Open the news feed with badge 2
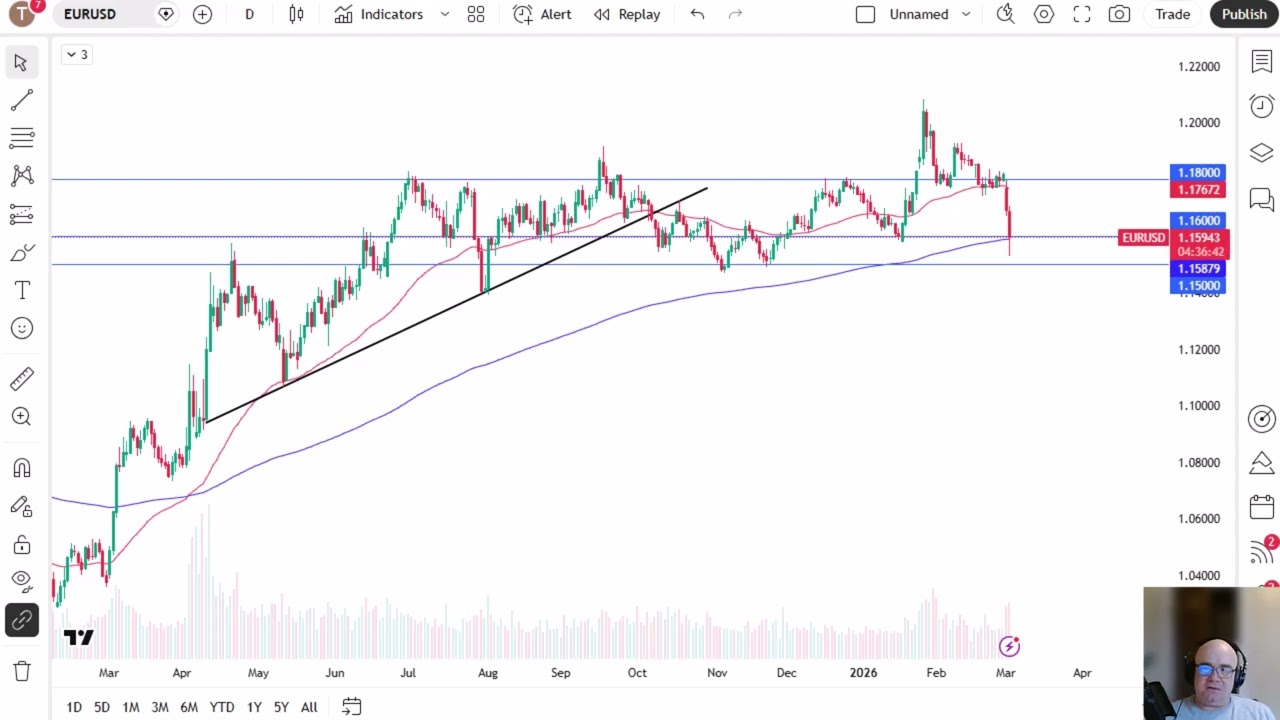This screenshot has width=1280, height=720. tap(1261, 551)
